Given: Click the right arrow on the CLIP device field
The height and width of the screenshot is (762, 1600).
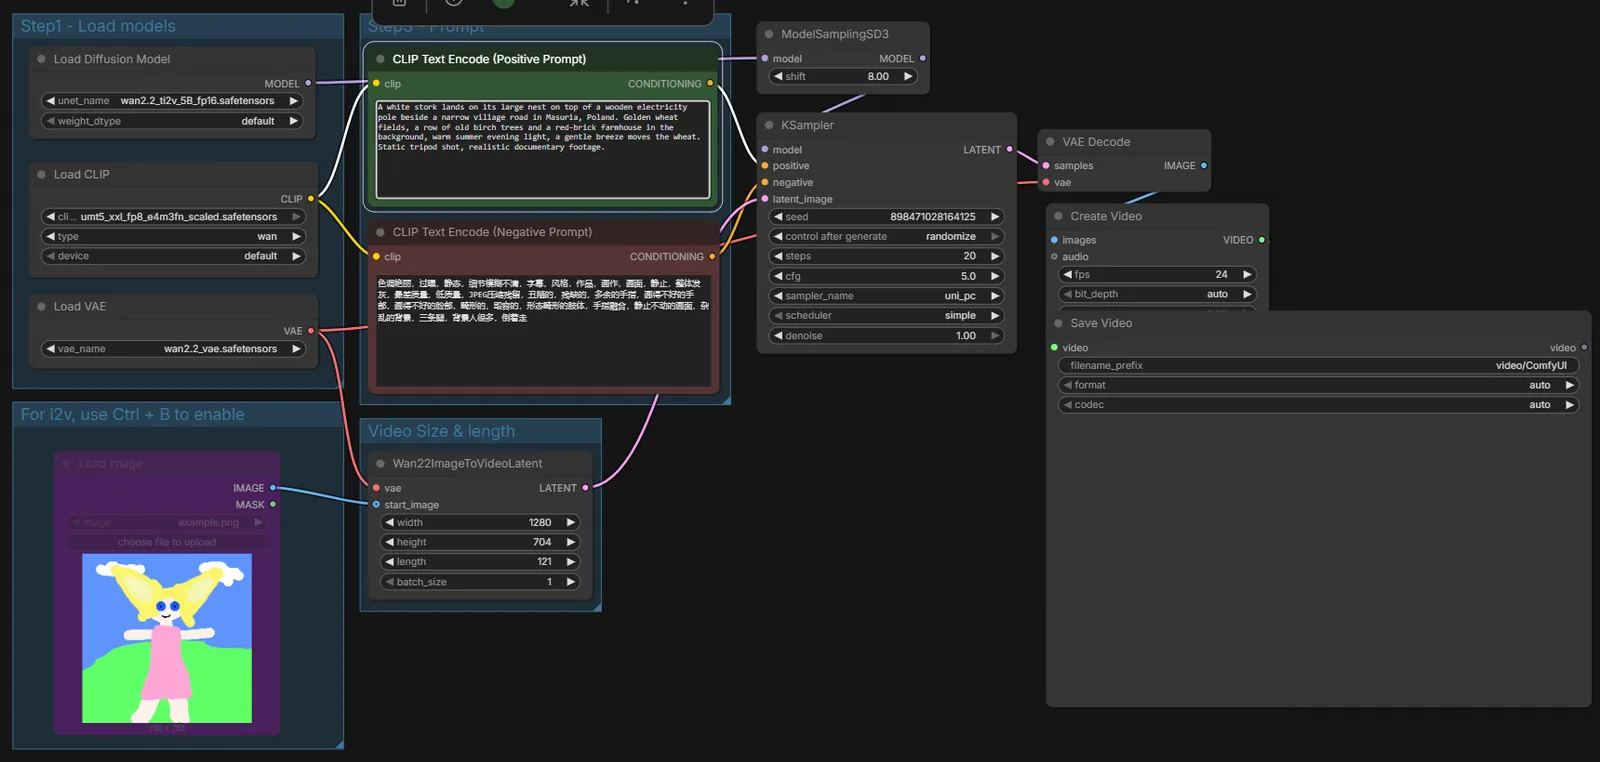Looking at the screenshot, I should coord(296,256).
